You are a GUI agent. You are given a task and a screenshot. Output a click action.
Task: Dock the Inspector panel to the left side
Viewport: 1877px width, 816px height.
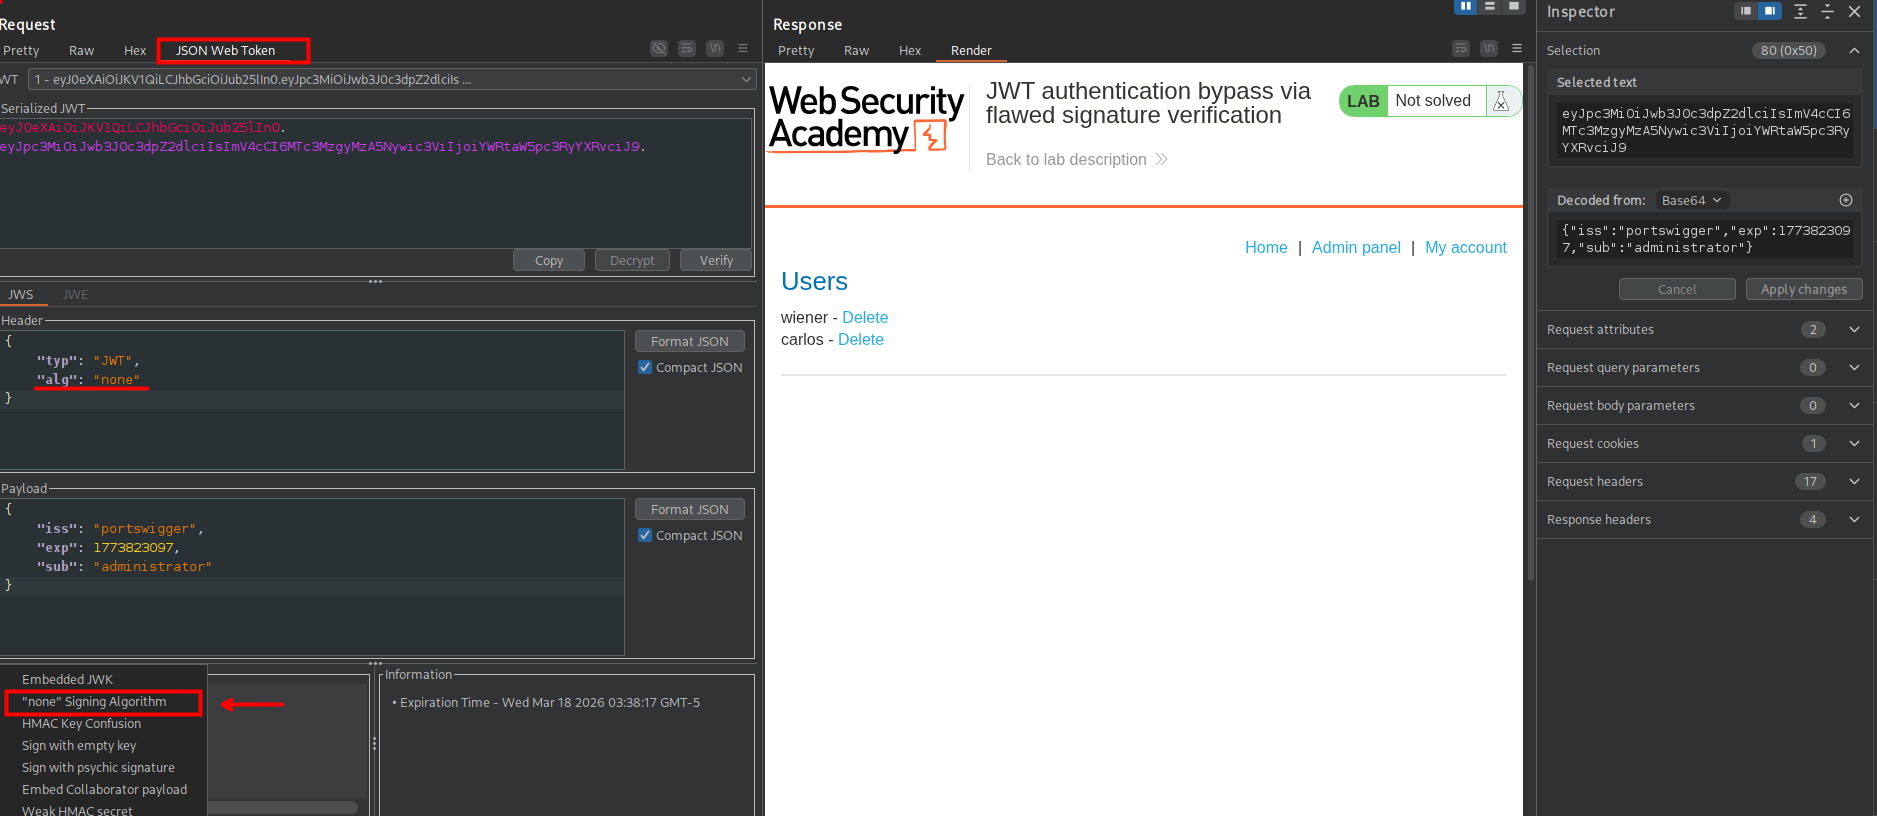pyautogui.click(x=1745, y=11)
